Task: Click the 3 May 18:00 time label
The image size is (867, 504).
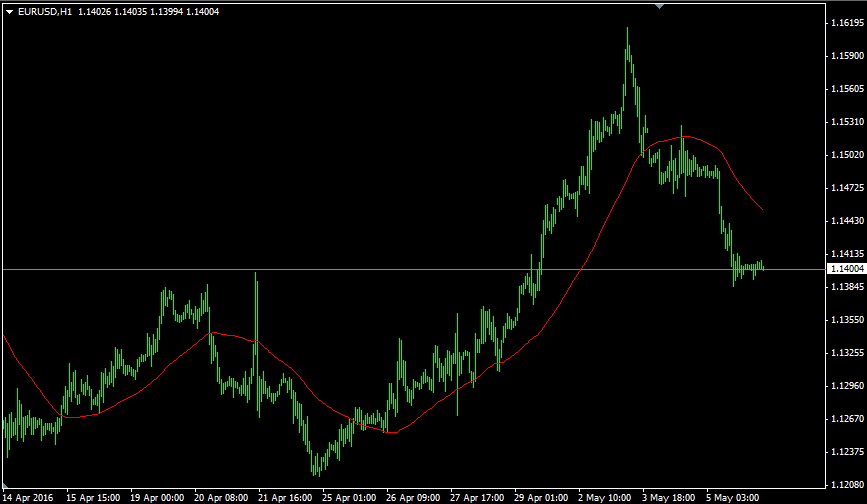Action: point(668,497)
